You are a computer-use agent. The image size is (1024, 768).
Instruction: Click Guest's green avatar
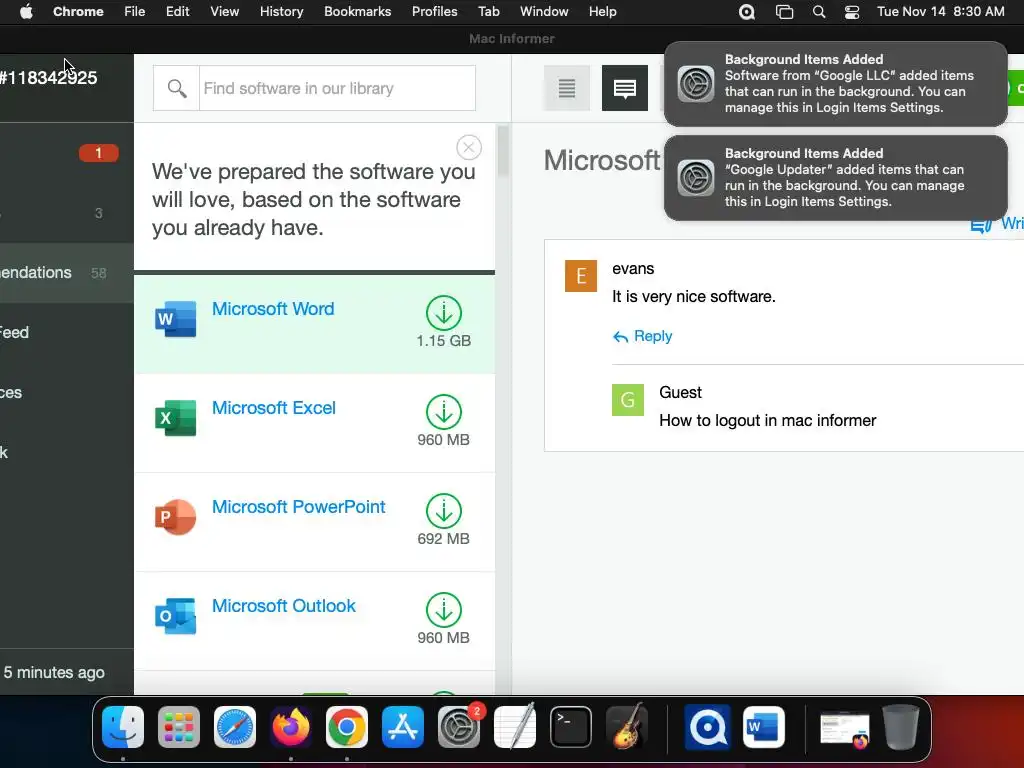pos(628,400)
